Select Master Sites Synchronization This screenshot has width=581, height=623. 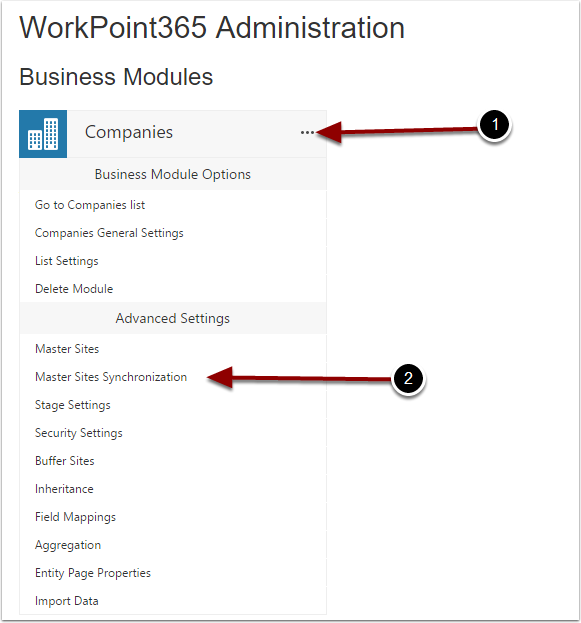[x=111, y=377]
